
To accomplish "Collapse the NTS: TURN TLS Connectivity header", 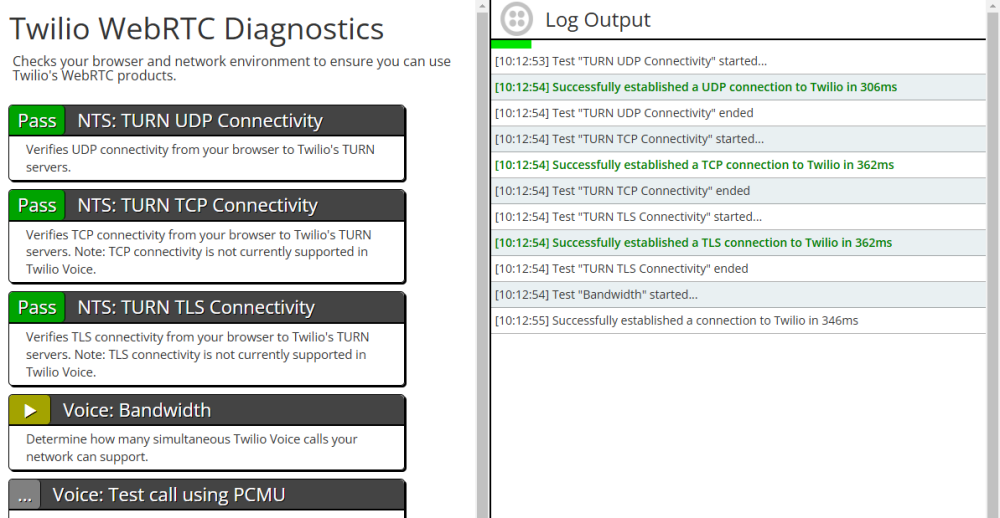I will pyautogui.click(x=233, y=307).
